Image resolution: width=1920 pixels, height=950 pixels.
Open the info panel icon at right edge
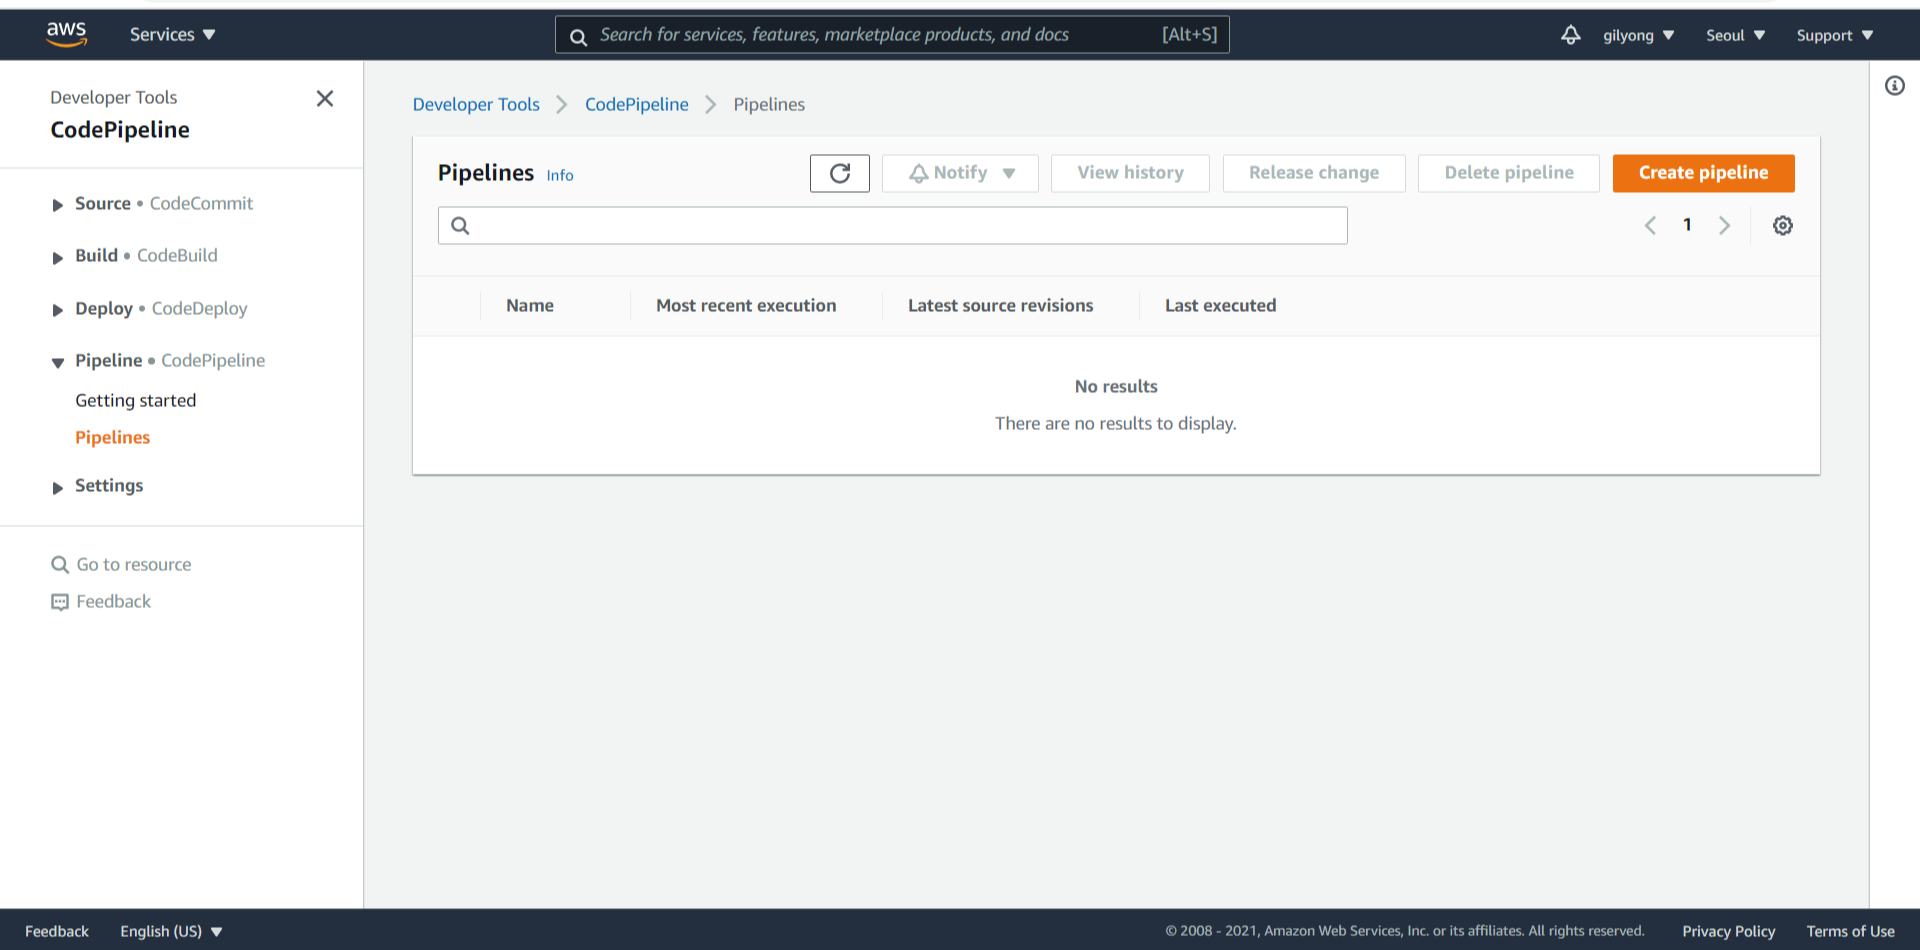click(x=1895, y=86)
